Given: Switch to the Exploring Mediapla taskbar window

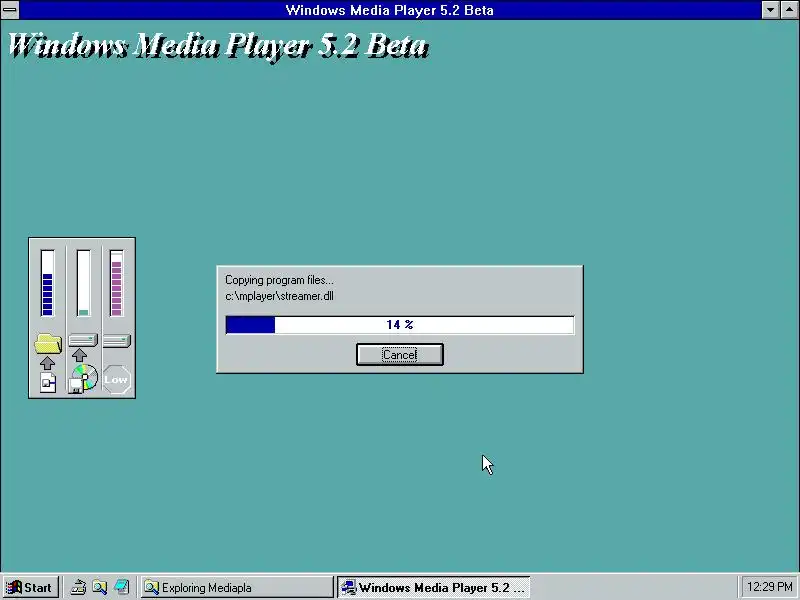Looking at the screenshot, I should 237,587.
